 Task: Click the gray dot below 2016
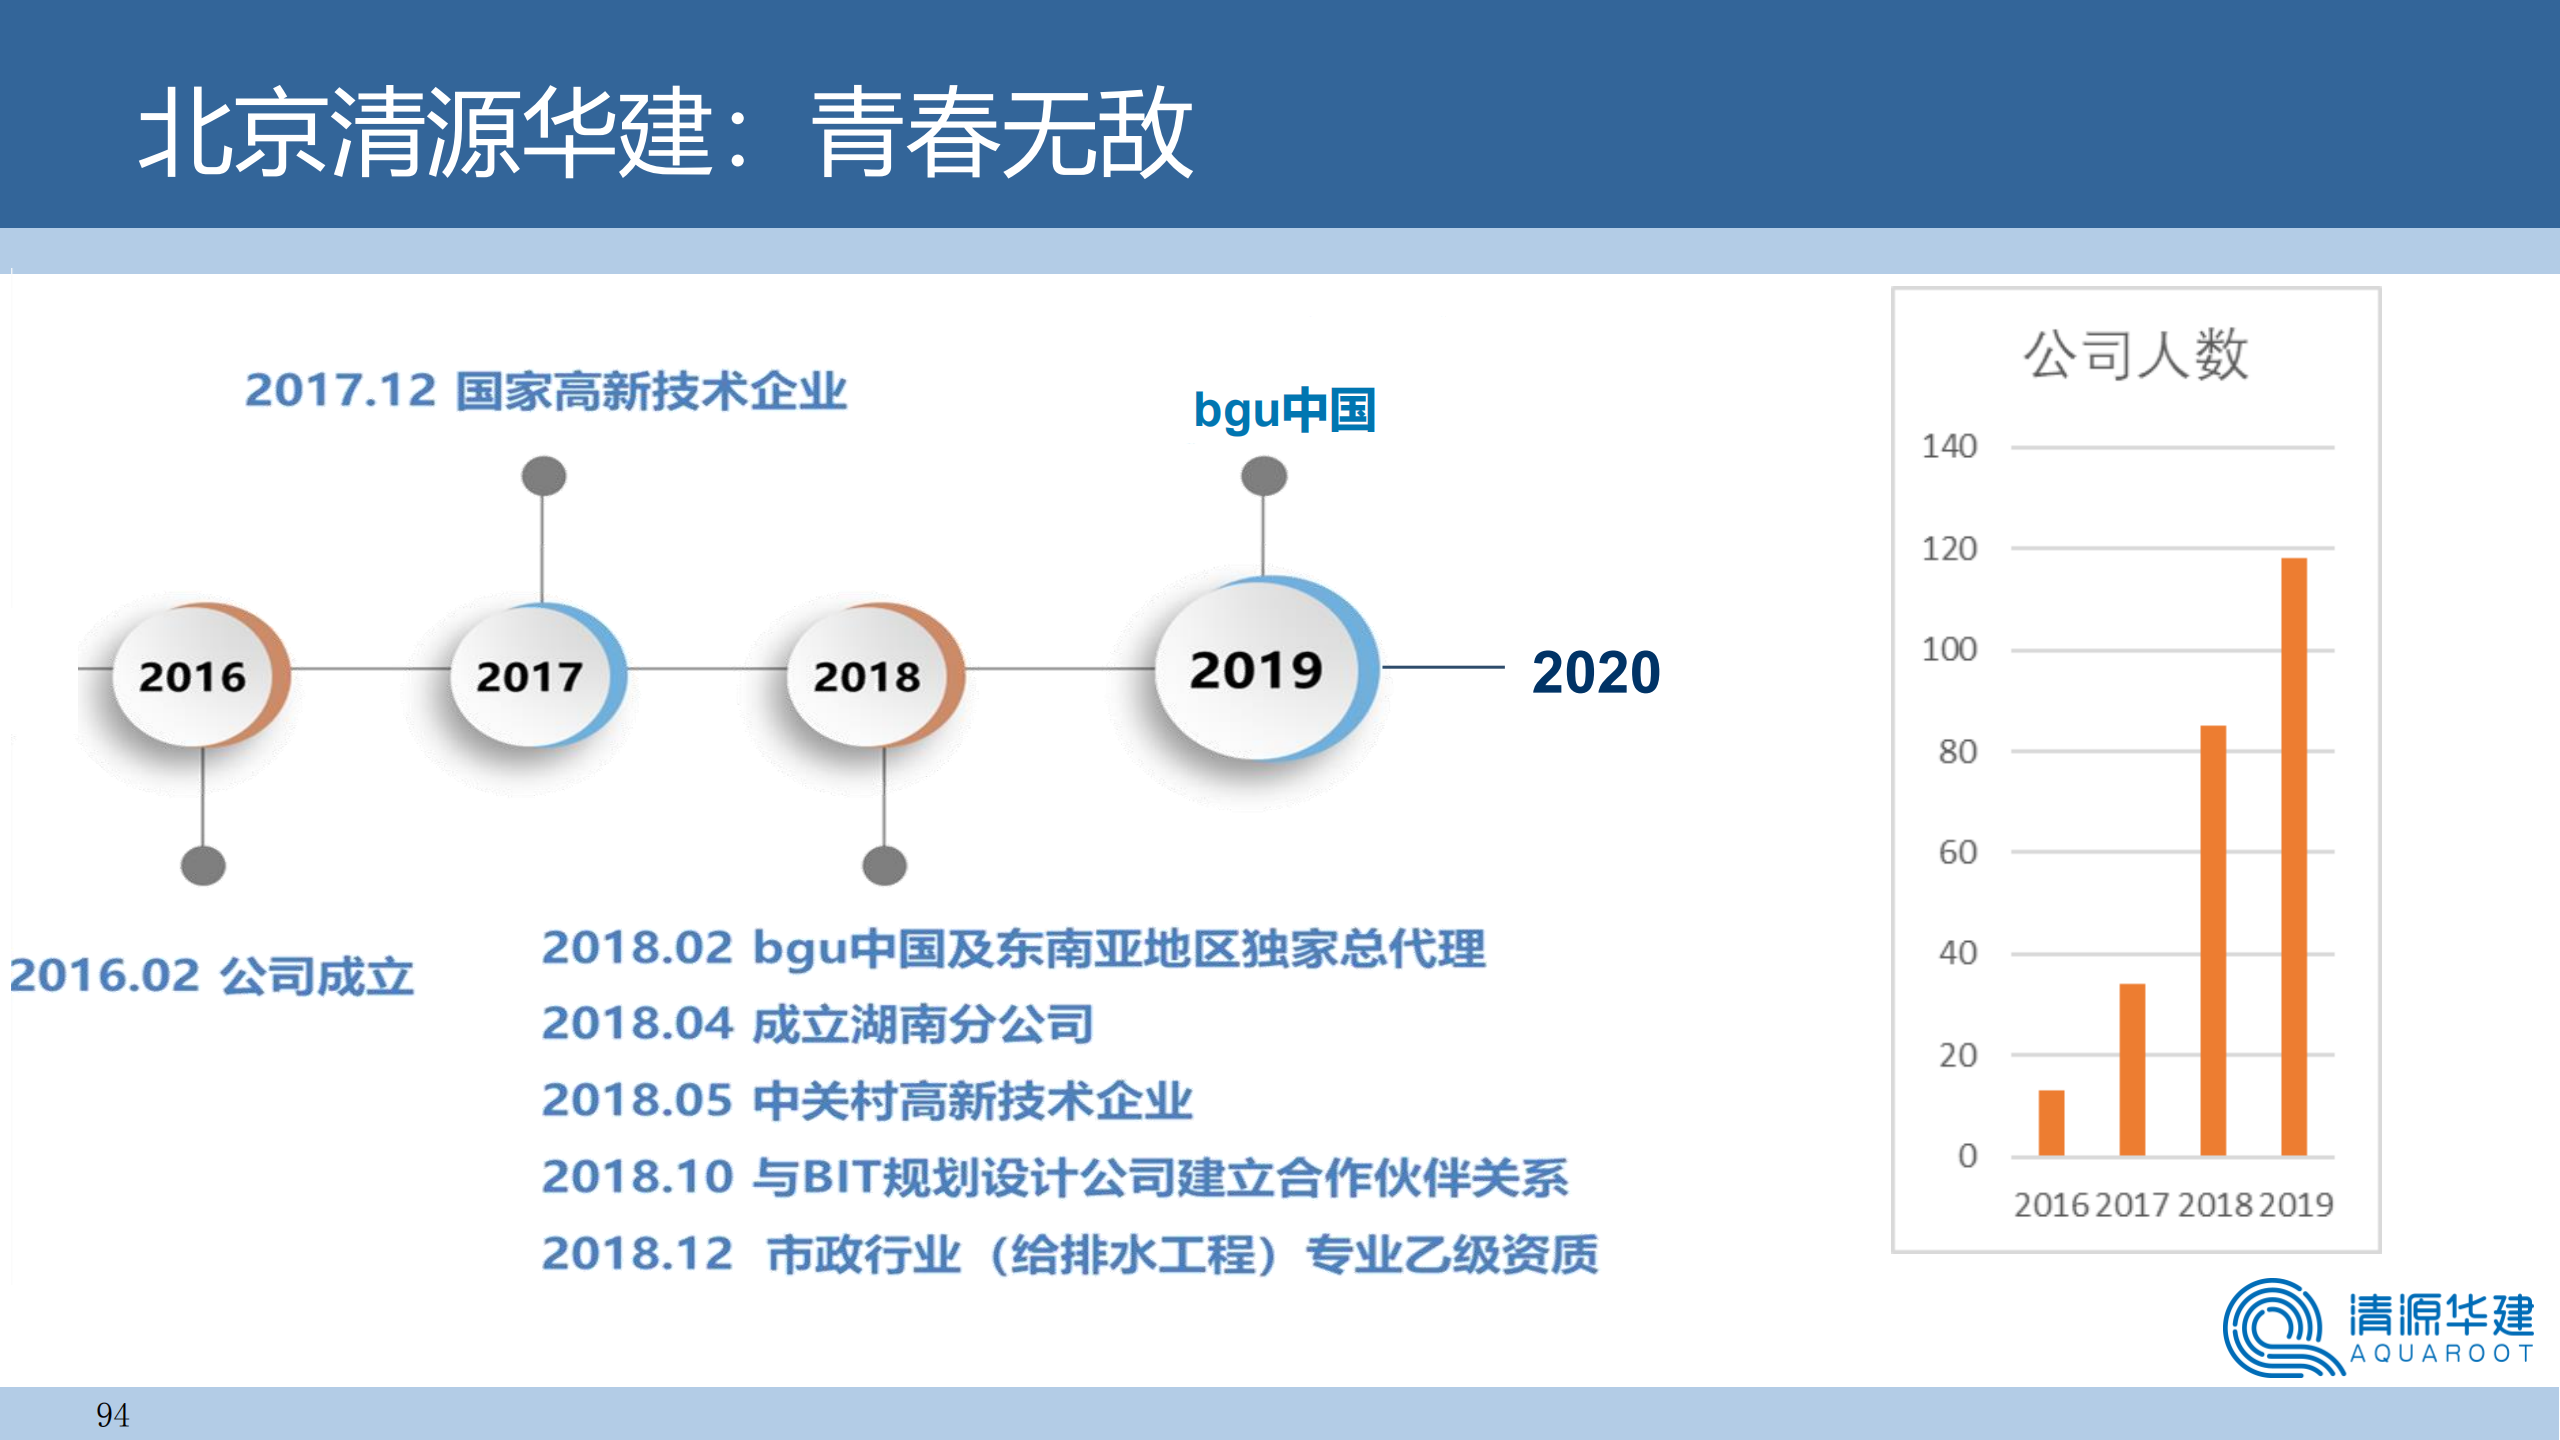pyautogui.click(x=203, y=865)
